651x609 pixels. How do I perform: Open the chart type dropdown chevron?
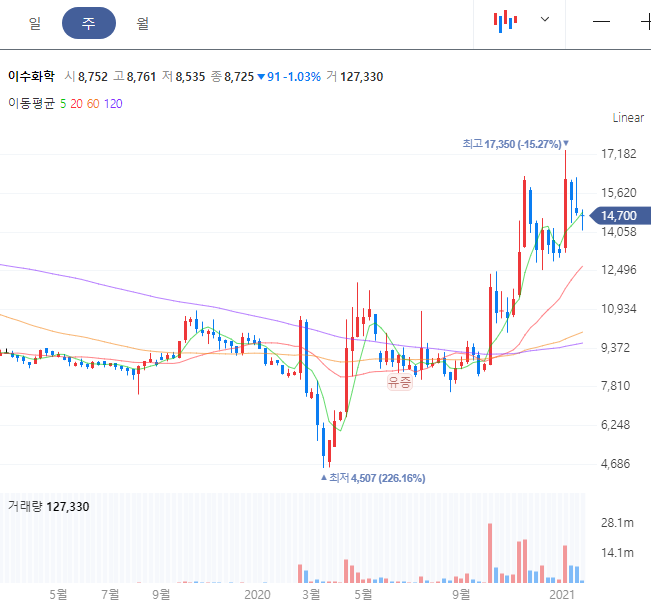coord(545,19)
